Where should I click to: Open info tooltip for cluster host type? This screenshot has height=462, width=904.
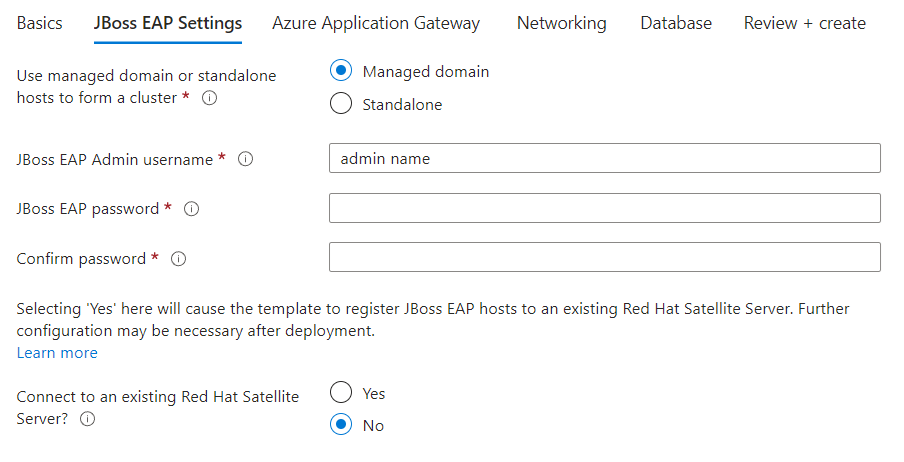point(209,98)
